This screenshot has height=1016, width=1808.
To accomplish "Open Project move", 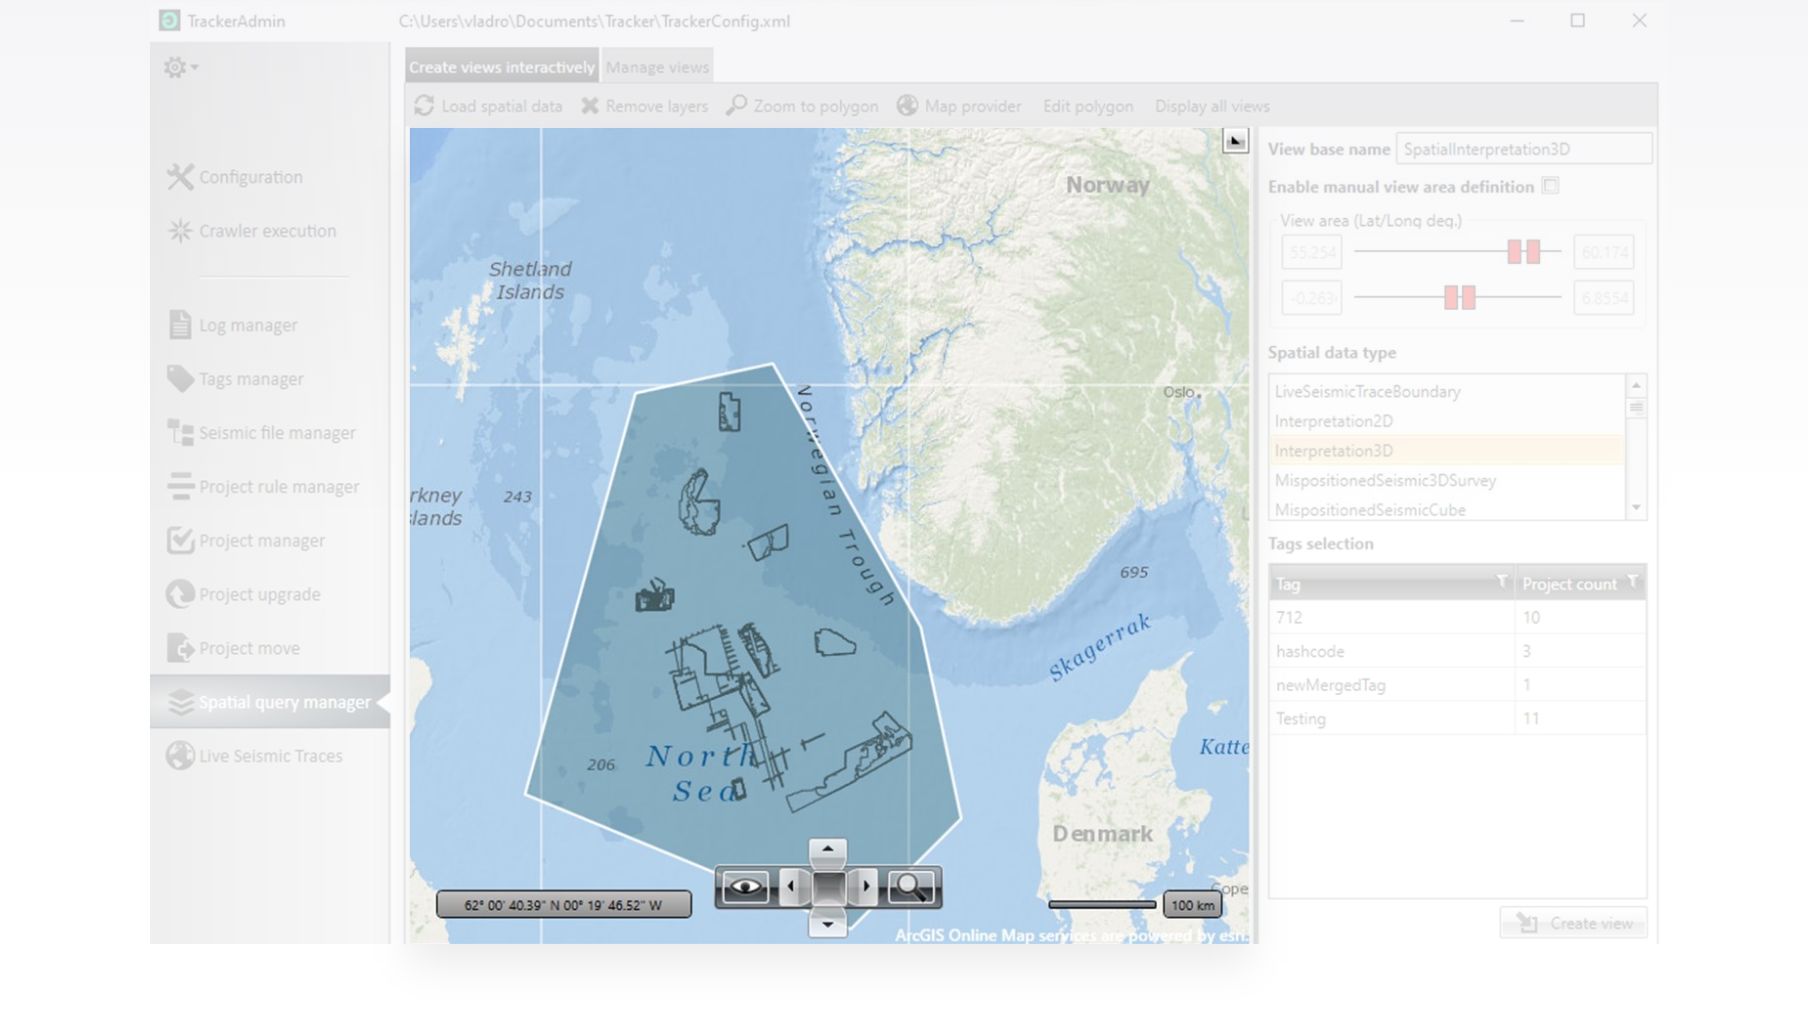I will tap(234, 648).
